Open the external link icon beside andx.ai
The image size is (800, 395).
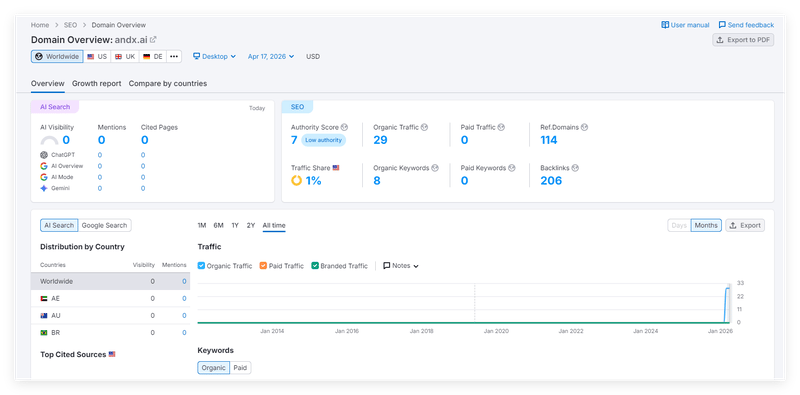(153, 40)
